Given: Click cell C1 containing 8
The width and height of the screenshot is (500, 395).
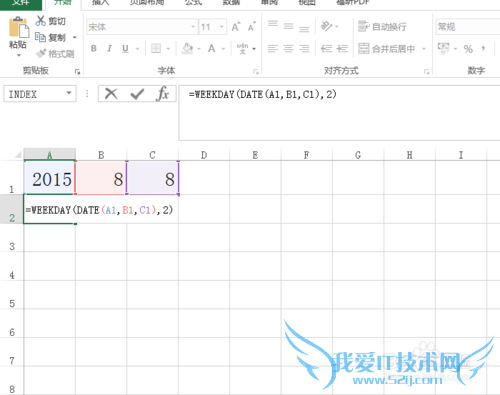Looking at the screenshot, I should click(152, 178).
